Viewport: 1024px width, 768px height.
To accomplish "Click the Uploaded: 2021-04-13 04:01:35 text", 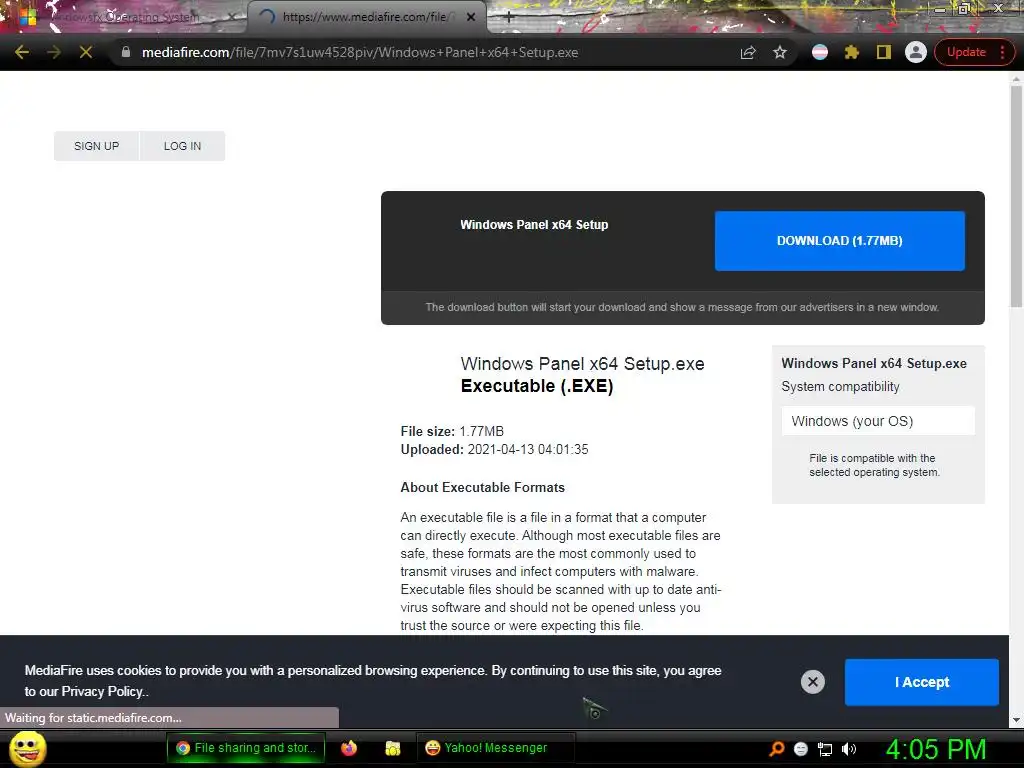I will tap(494, 449).
